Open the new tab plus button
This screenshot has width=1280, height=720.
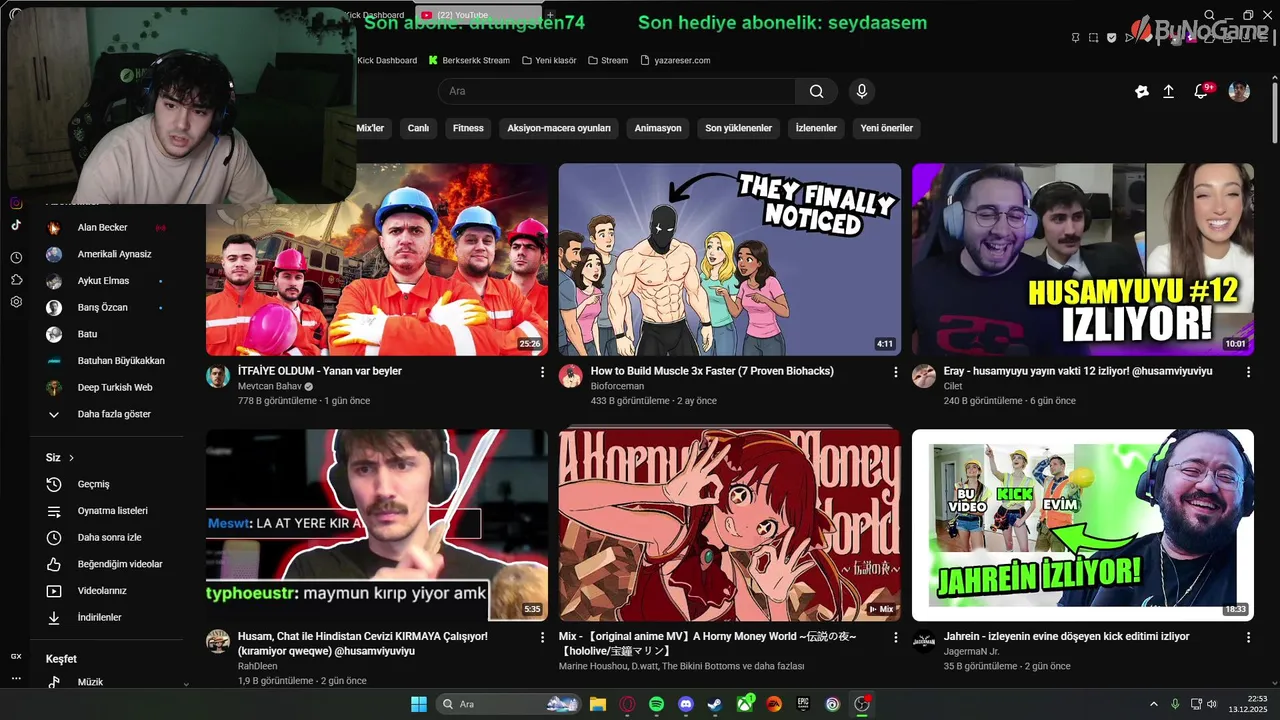549,15
